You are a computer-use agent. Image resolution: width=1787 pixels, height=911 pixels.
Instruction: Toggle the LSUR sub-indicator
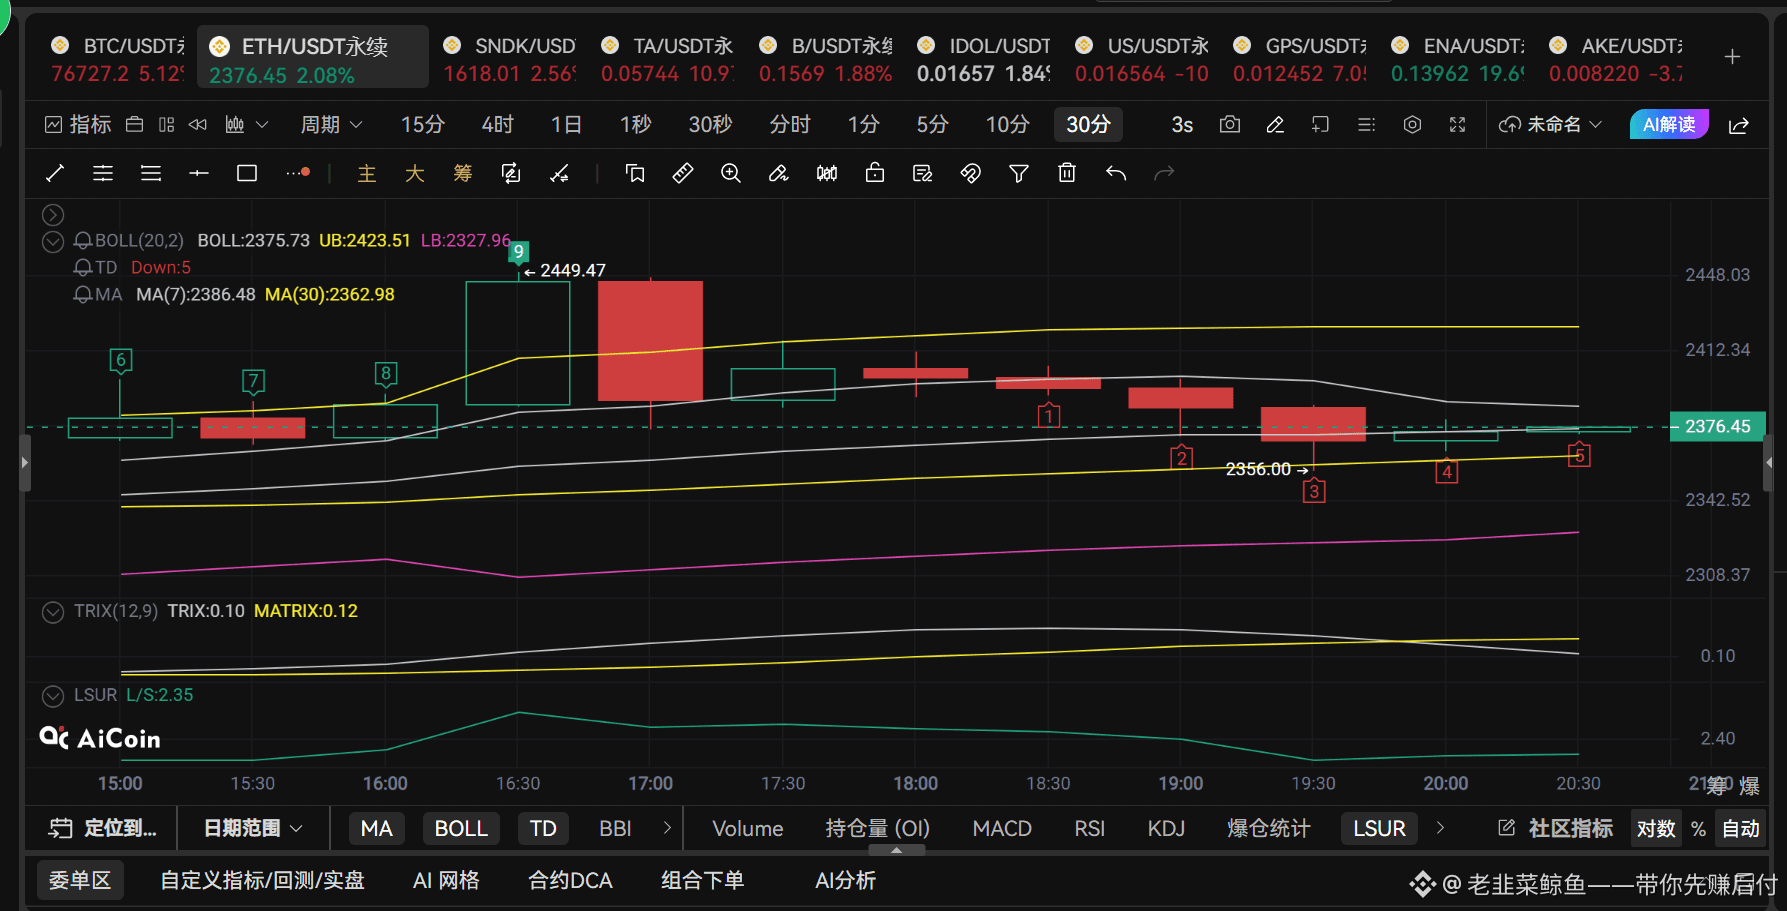point(1379,828)
